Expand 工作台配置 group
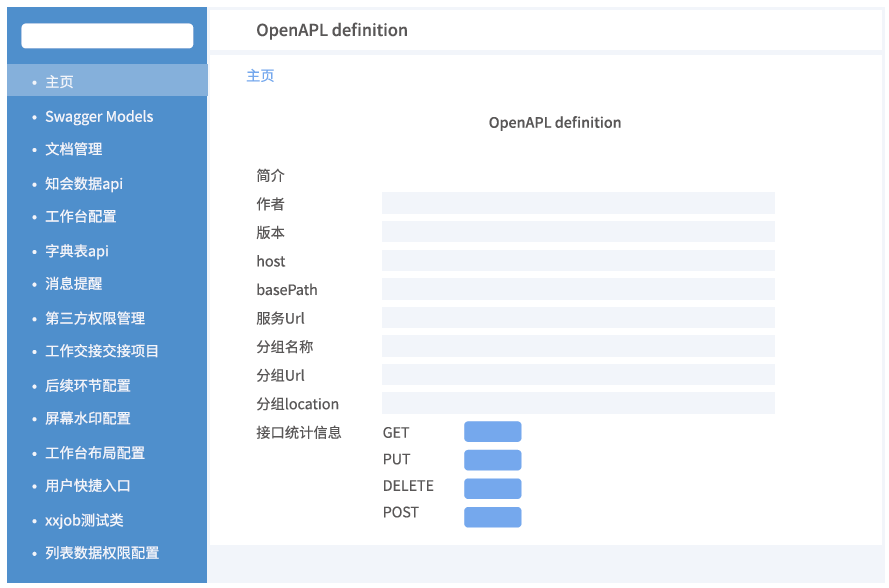Screen dimensions: 889x588 [81, 216]
